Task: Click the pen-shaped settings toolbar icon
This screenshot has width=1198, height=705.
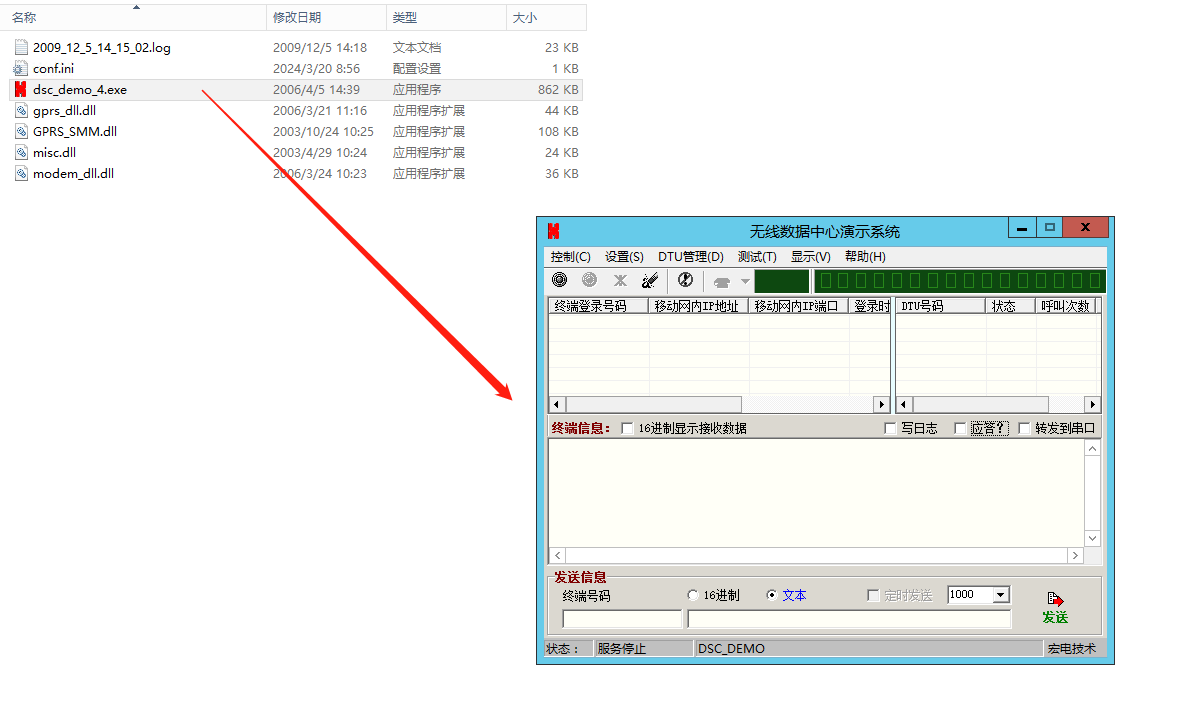Action: 650,281
